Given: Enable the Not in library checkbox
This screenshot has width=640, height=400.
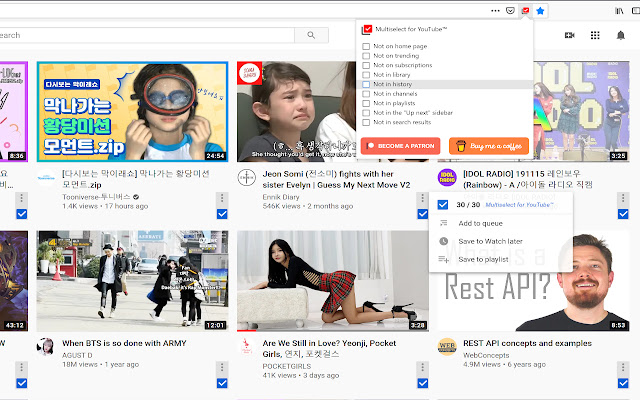Looking at the screenshot, I should click(x=366, y=75).
